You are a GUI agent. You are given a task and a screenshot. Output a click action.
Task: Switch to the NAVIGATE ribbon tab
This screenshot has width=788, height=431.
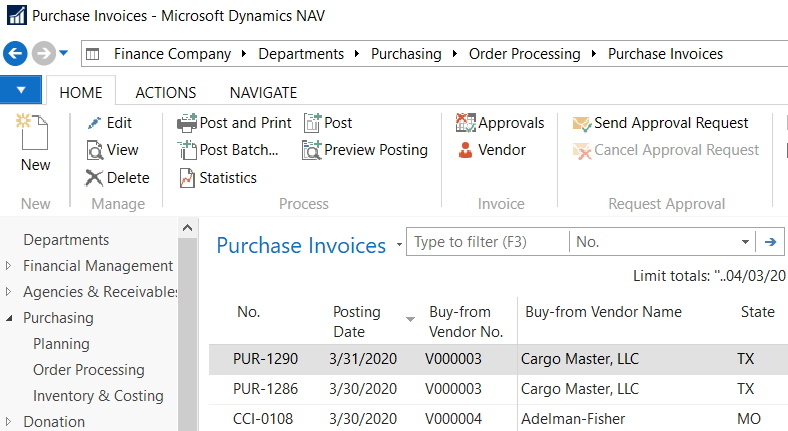[x=263, y=92]
